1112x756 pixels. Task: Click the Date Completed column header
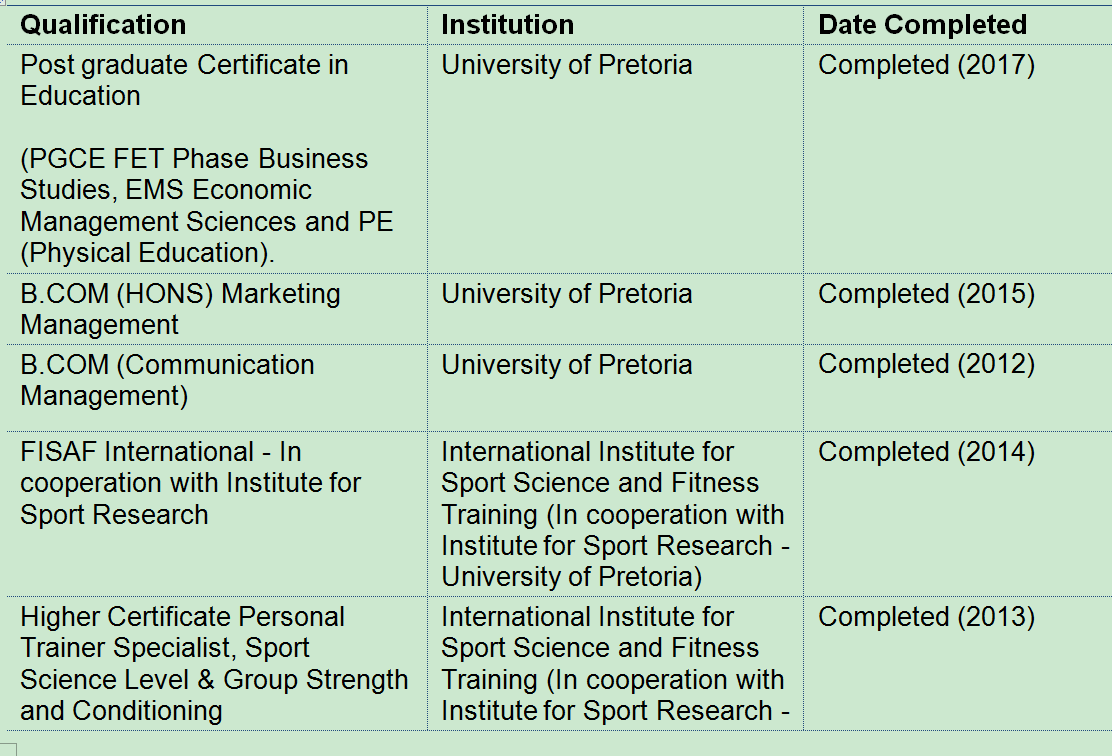922,25
